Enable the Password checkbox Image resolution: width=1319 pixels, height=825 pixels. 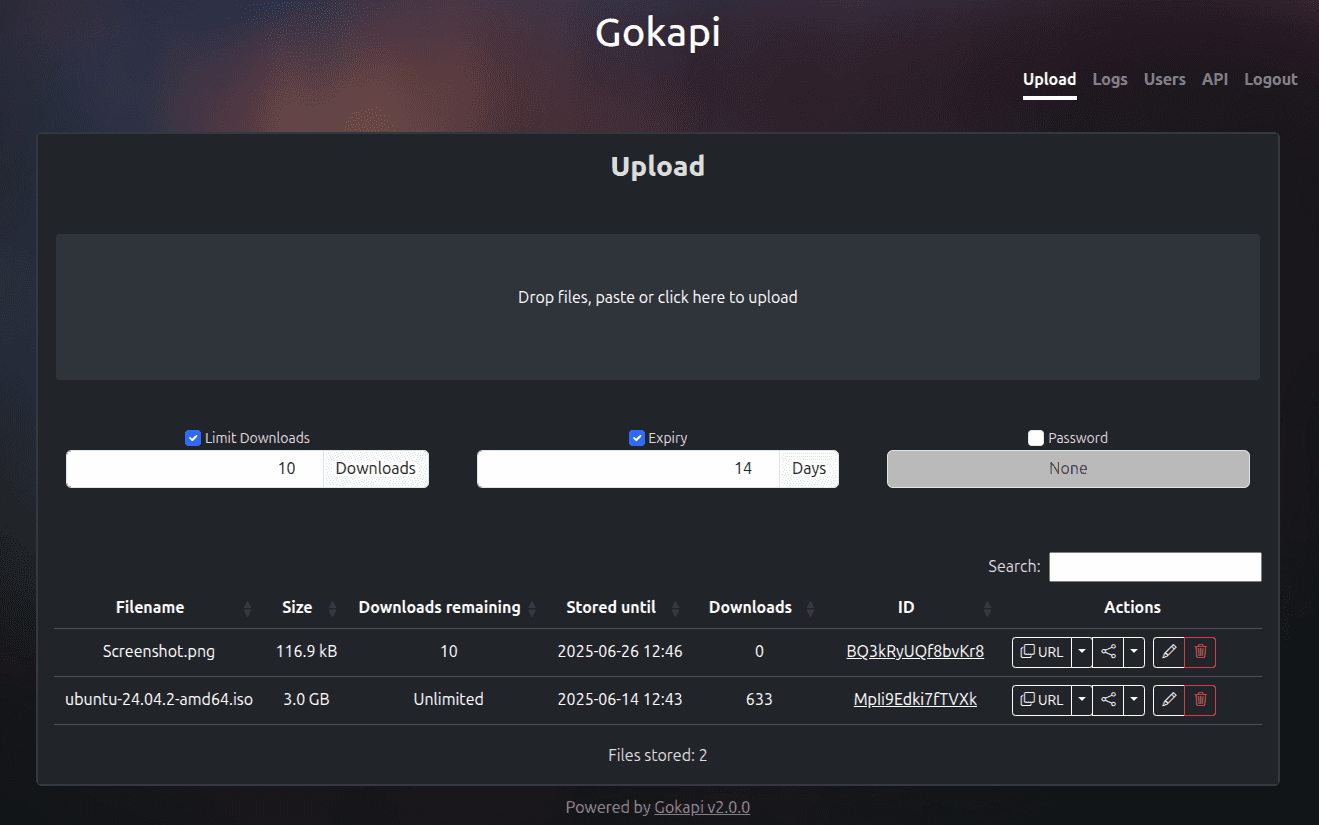click(1038, 437)
